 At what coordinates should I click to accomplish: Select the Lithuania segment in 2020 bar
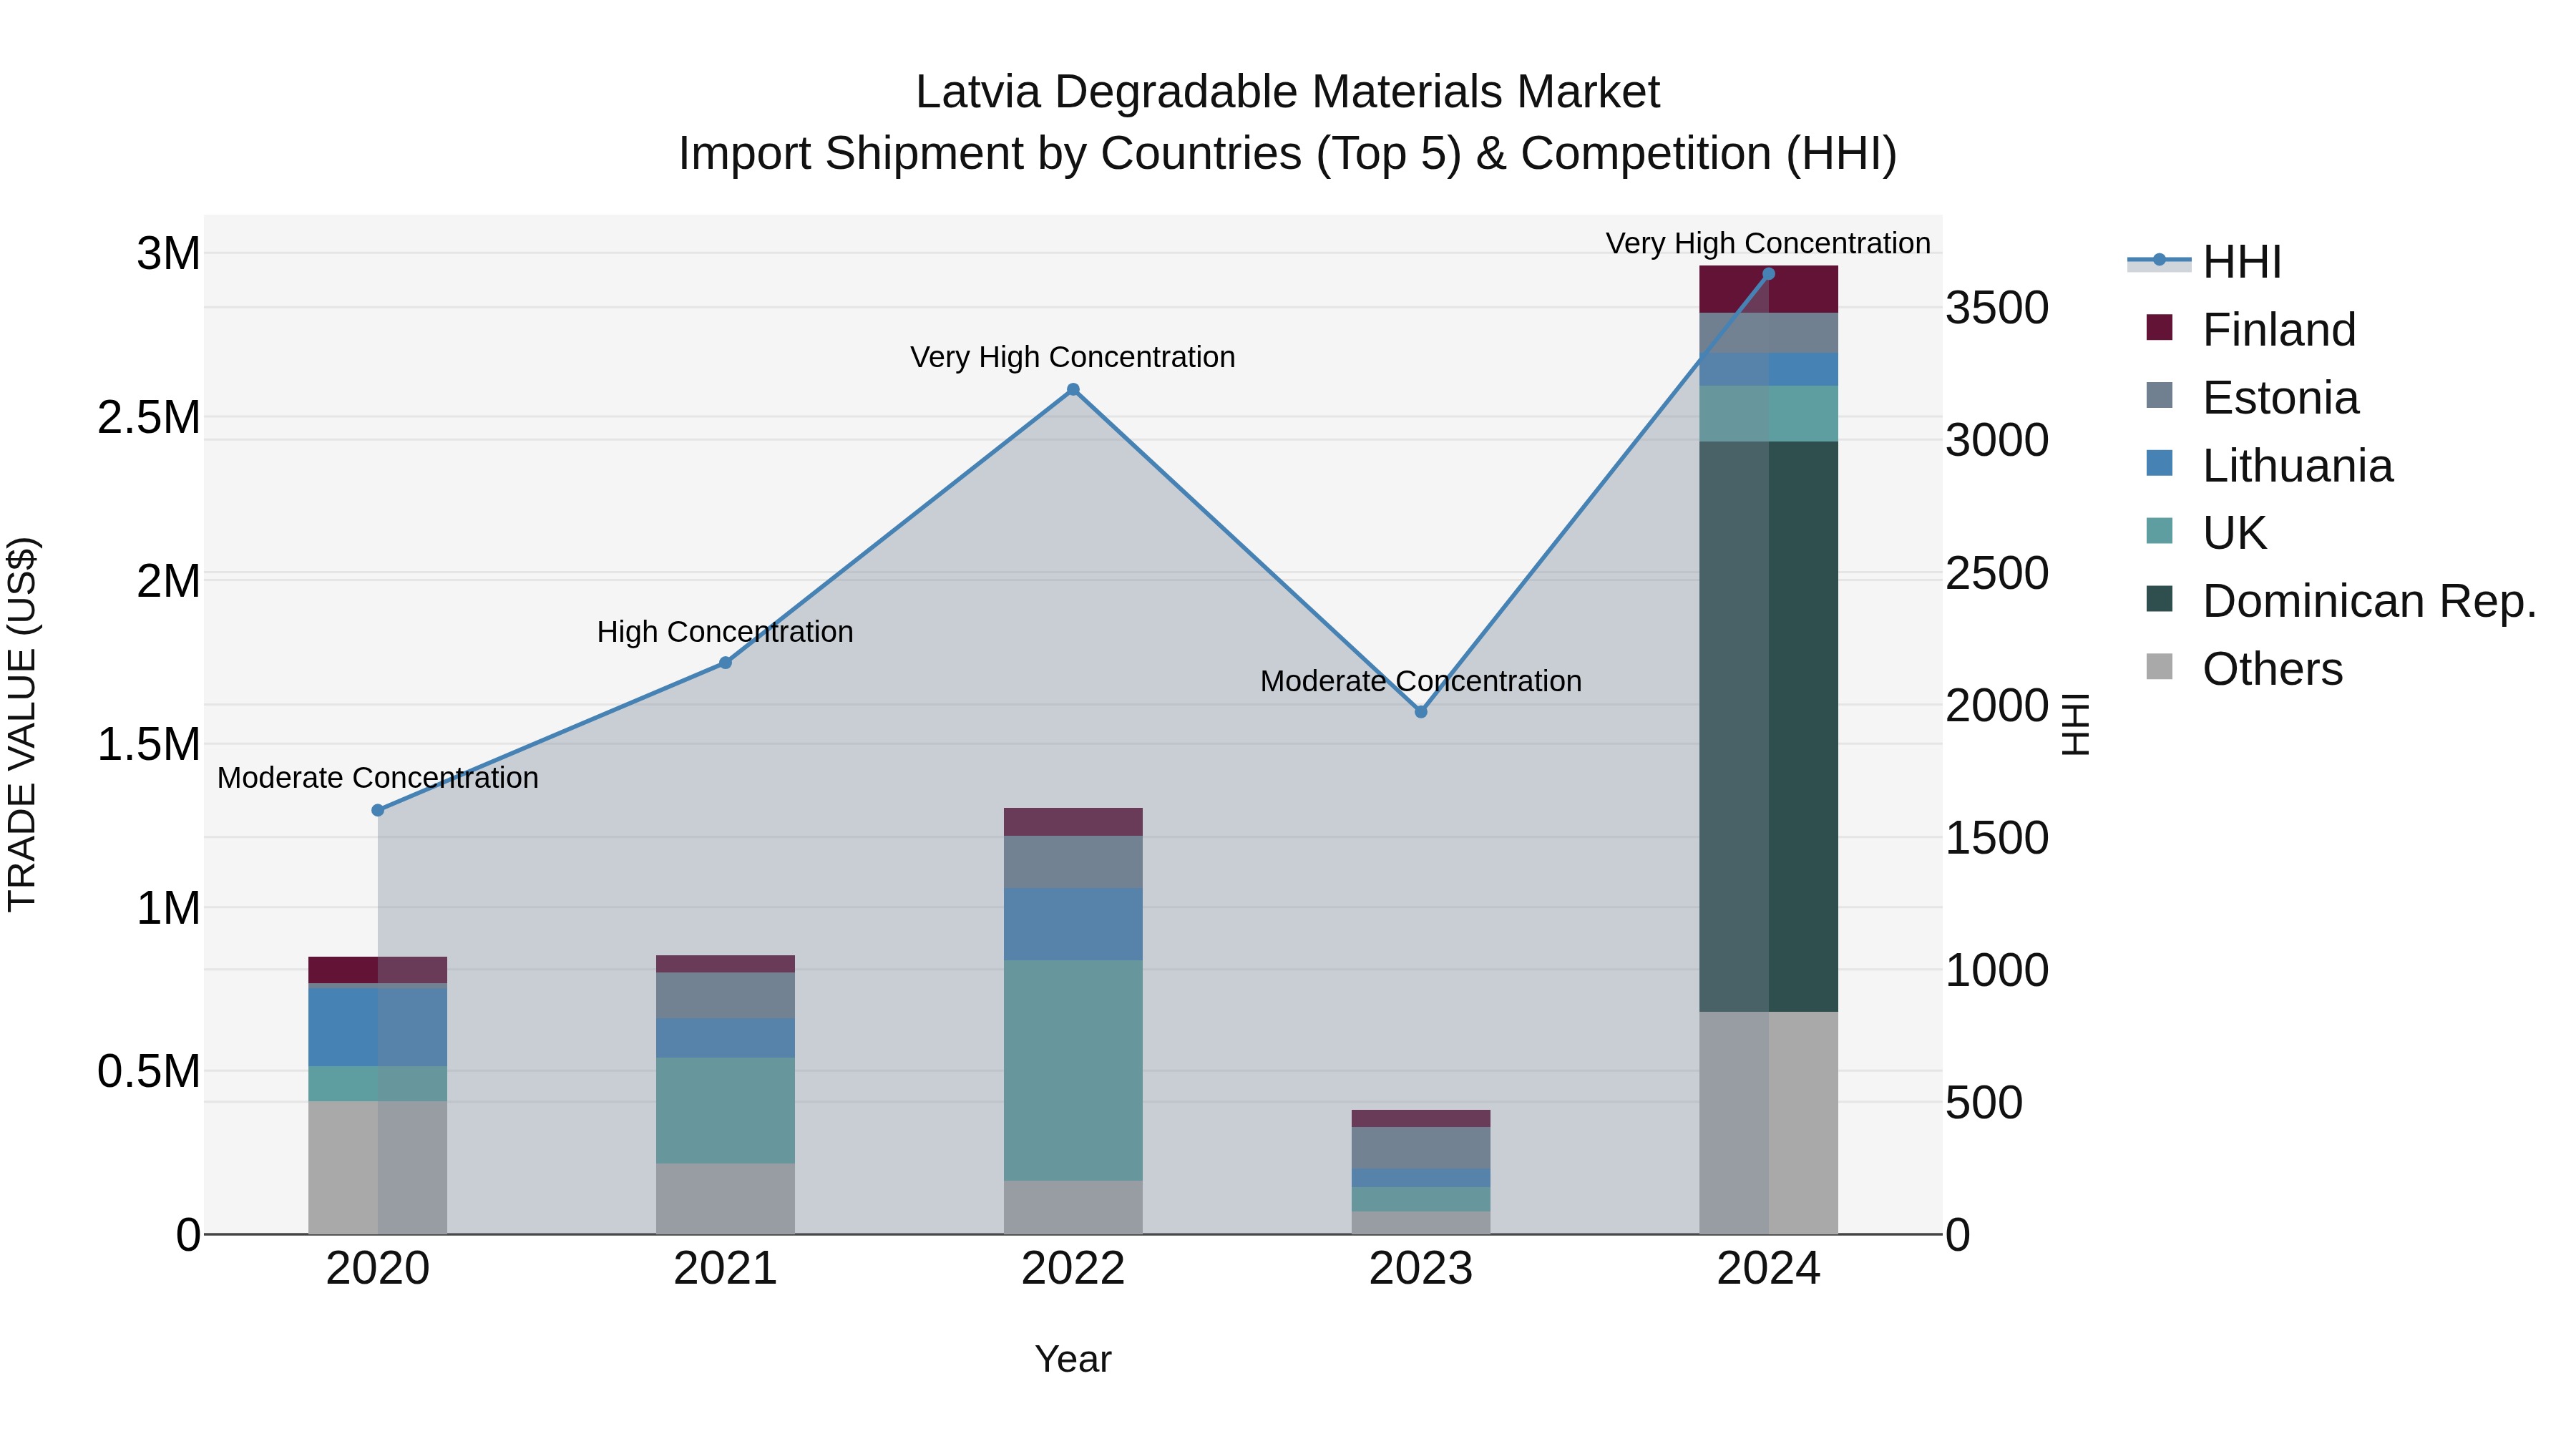point(378,1027)
